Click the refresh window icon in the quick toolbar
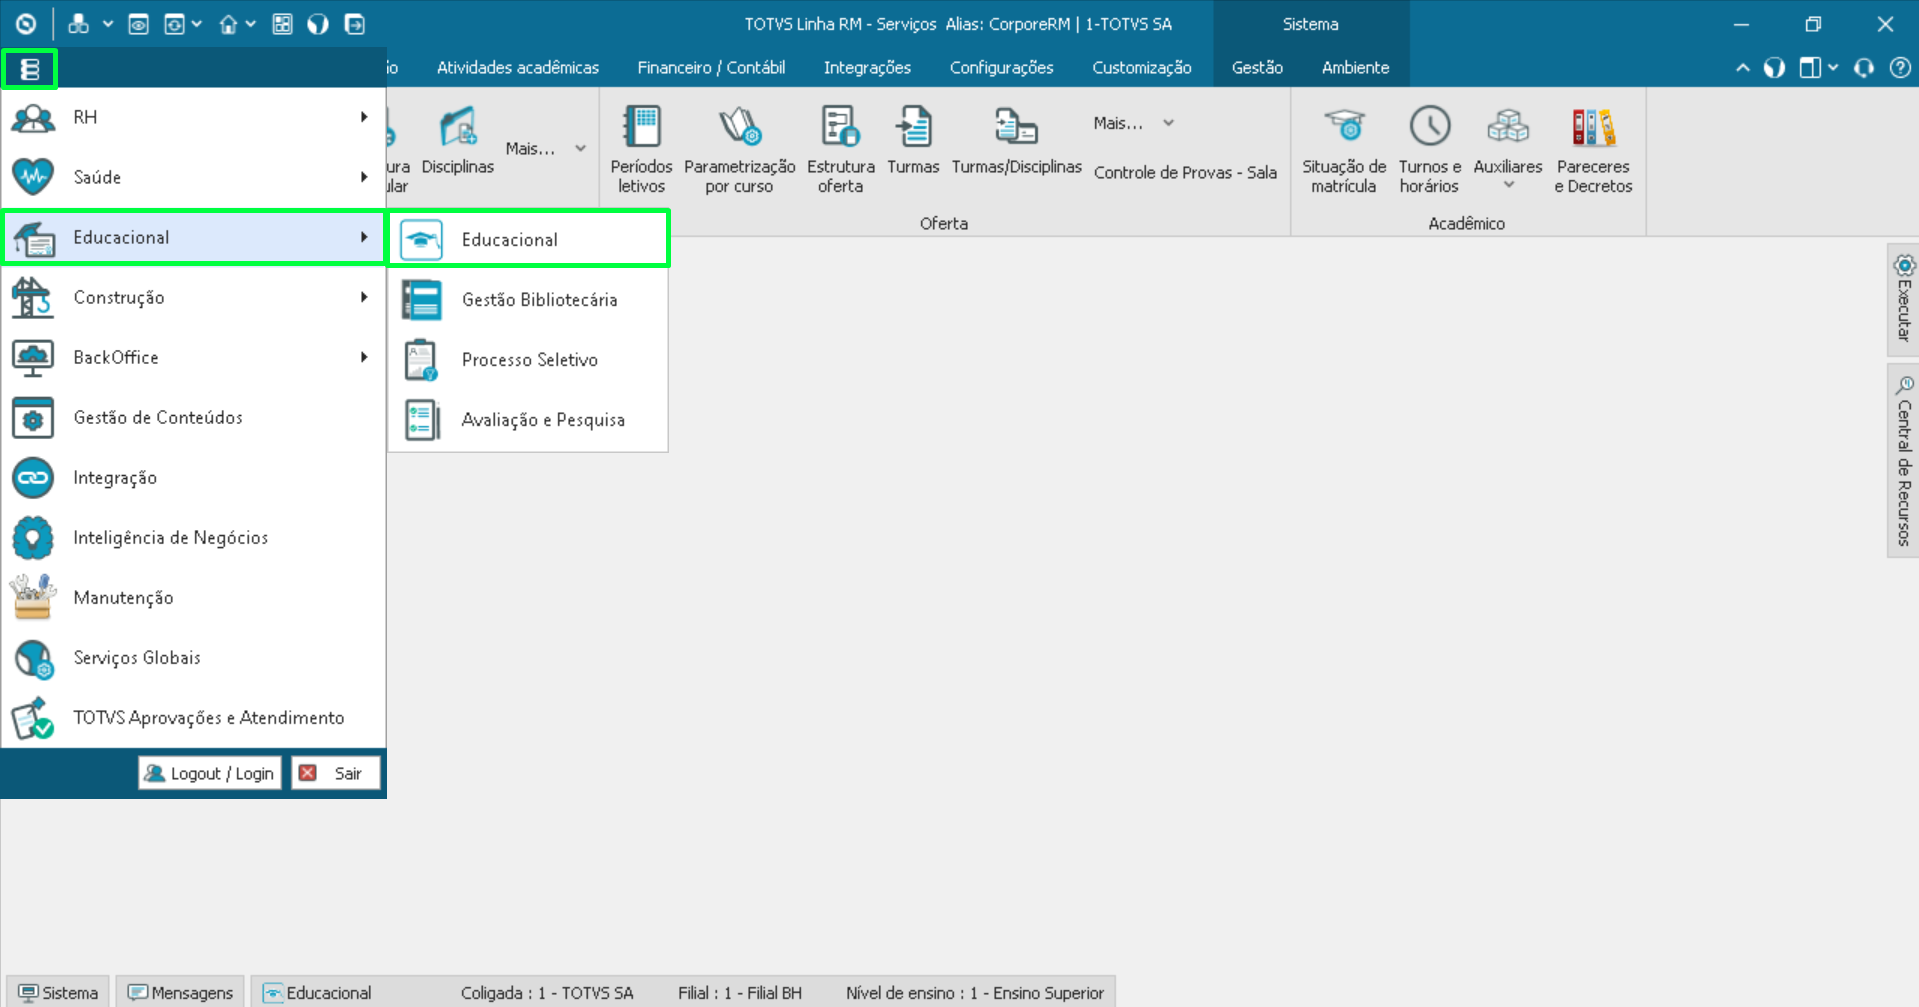 pyautogui.click(x=174, y=24)
